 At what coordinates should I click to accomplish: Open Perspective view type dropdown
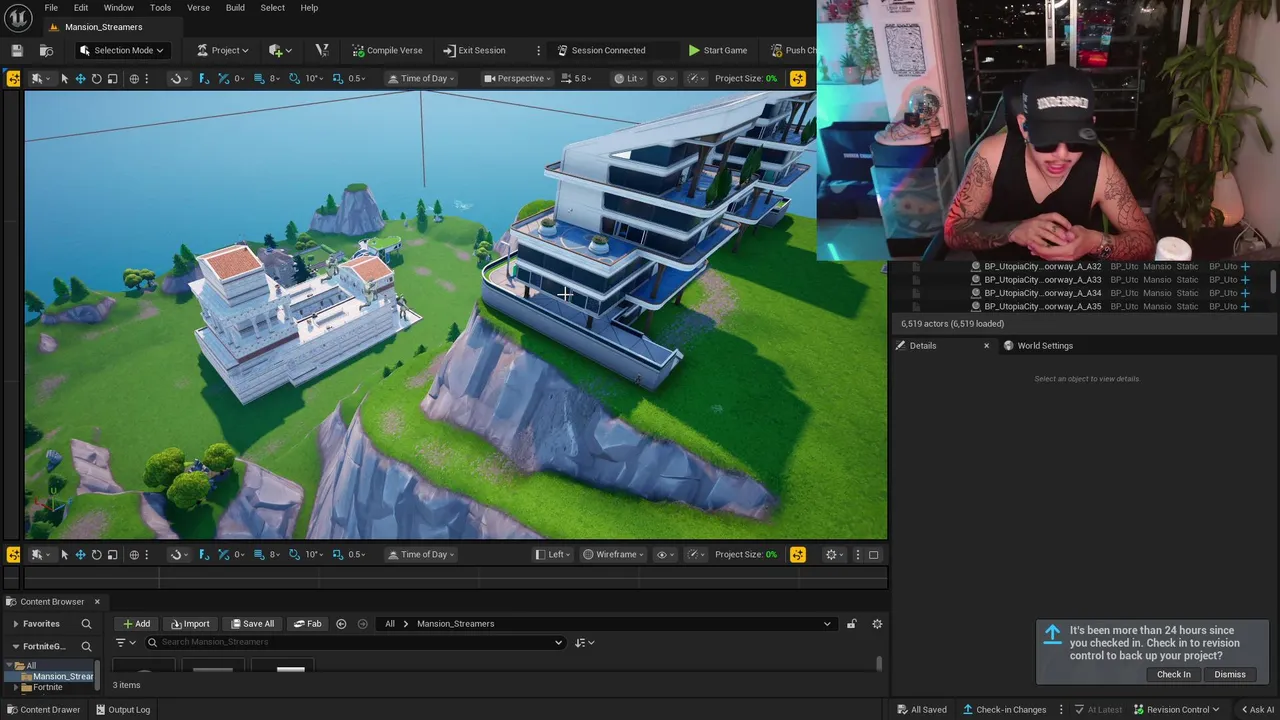(x=517, y=78)
